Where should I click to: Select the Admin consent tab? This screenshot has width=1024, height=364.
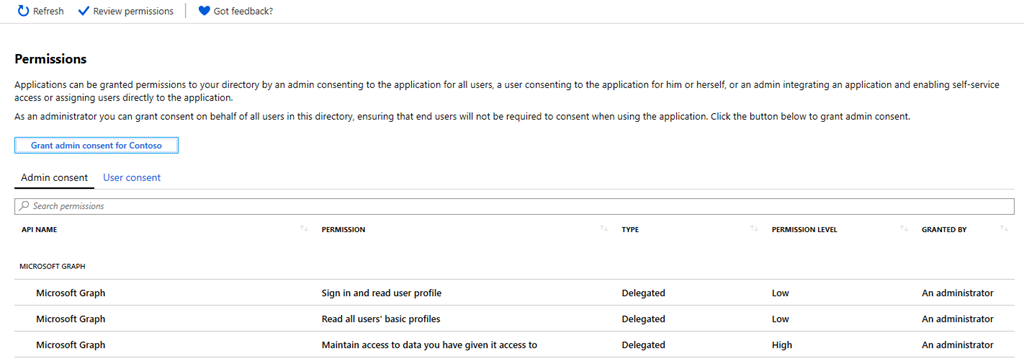click(x=54, y=178)
